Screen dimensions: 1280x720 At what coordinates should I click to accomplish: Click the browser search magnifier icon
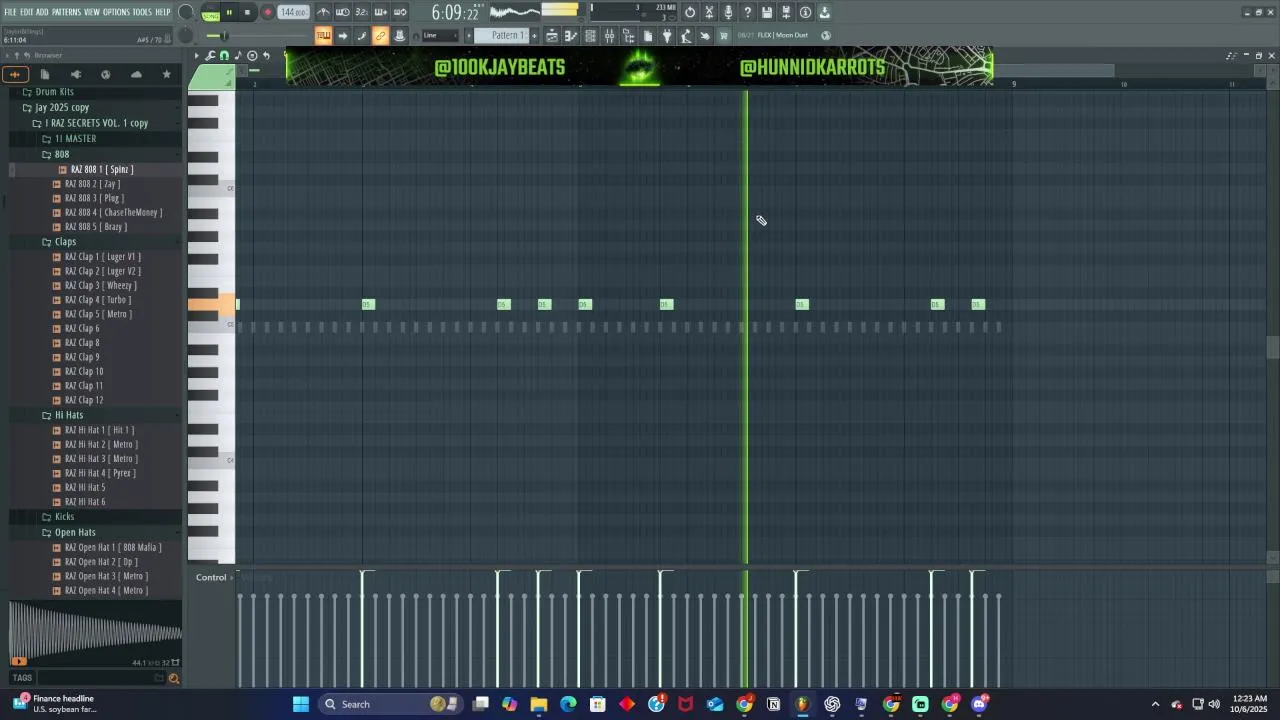[174, 678]
